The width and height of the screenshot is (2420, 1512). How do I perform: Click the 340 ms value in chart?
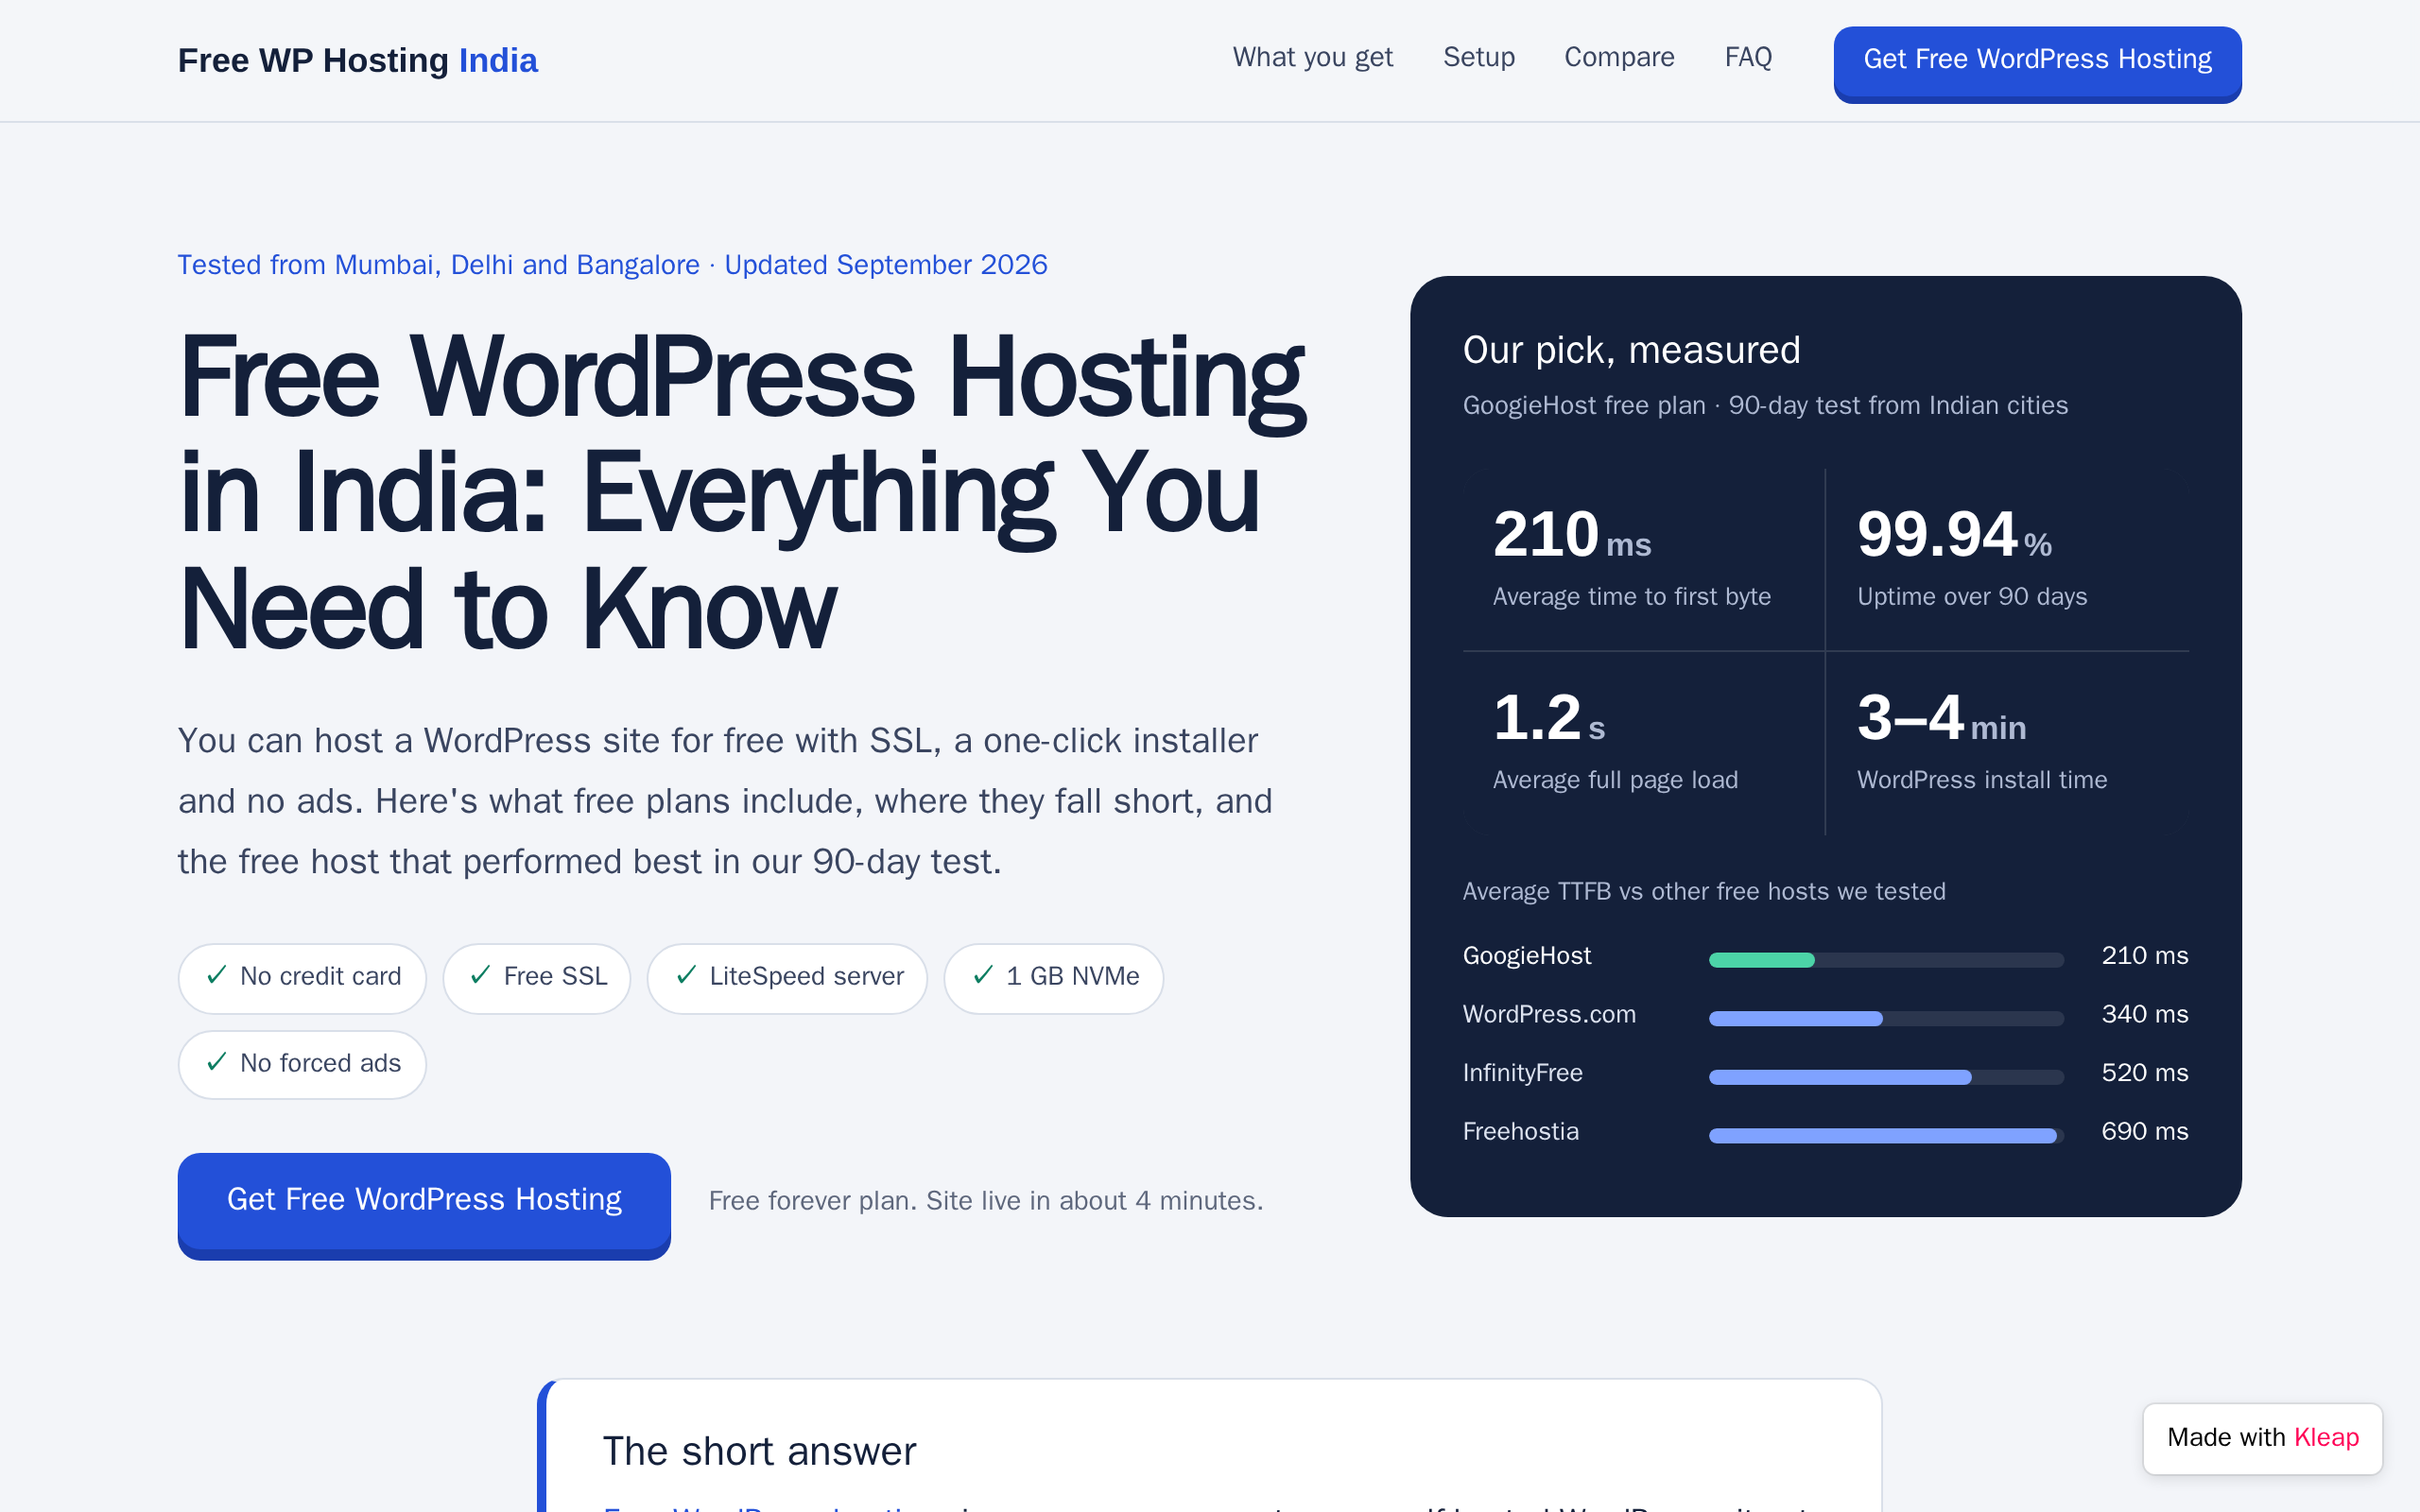click(2145, 1014)
